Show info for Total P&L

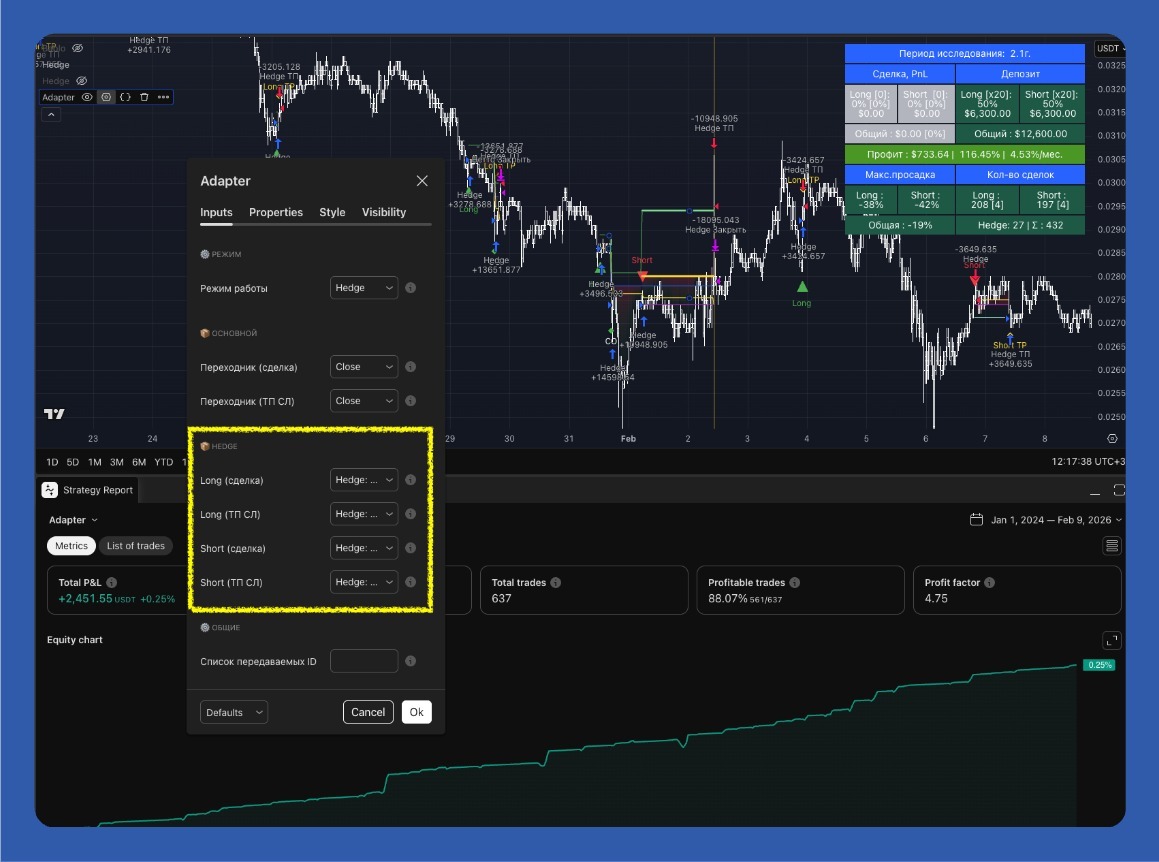click(x=112, y=583)
